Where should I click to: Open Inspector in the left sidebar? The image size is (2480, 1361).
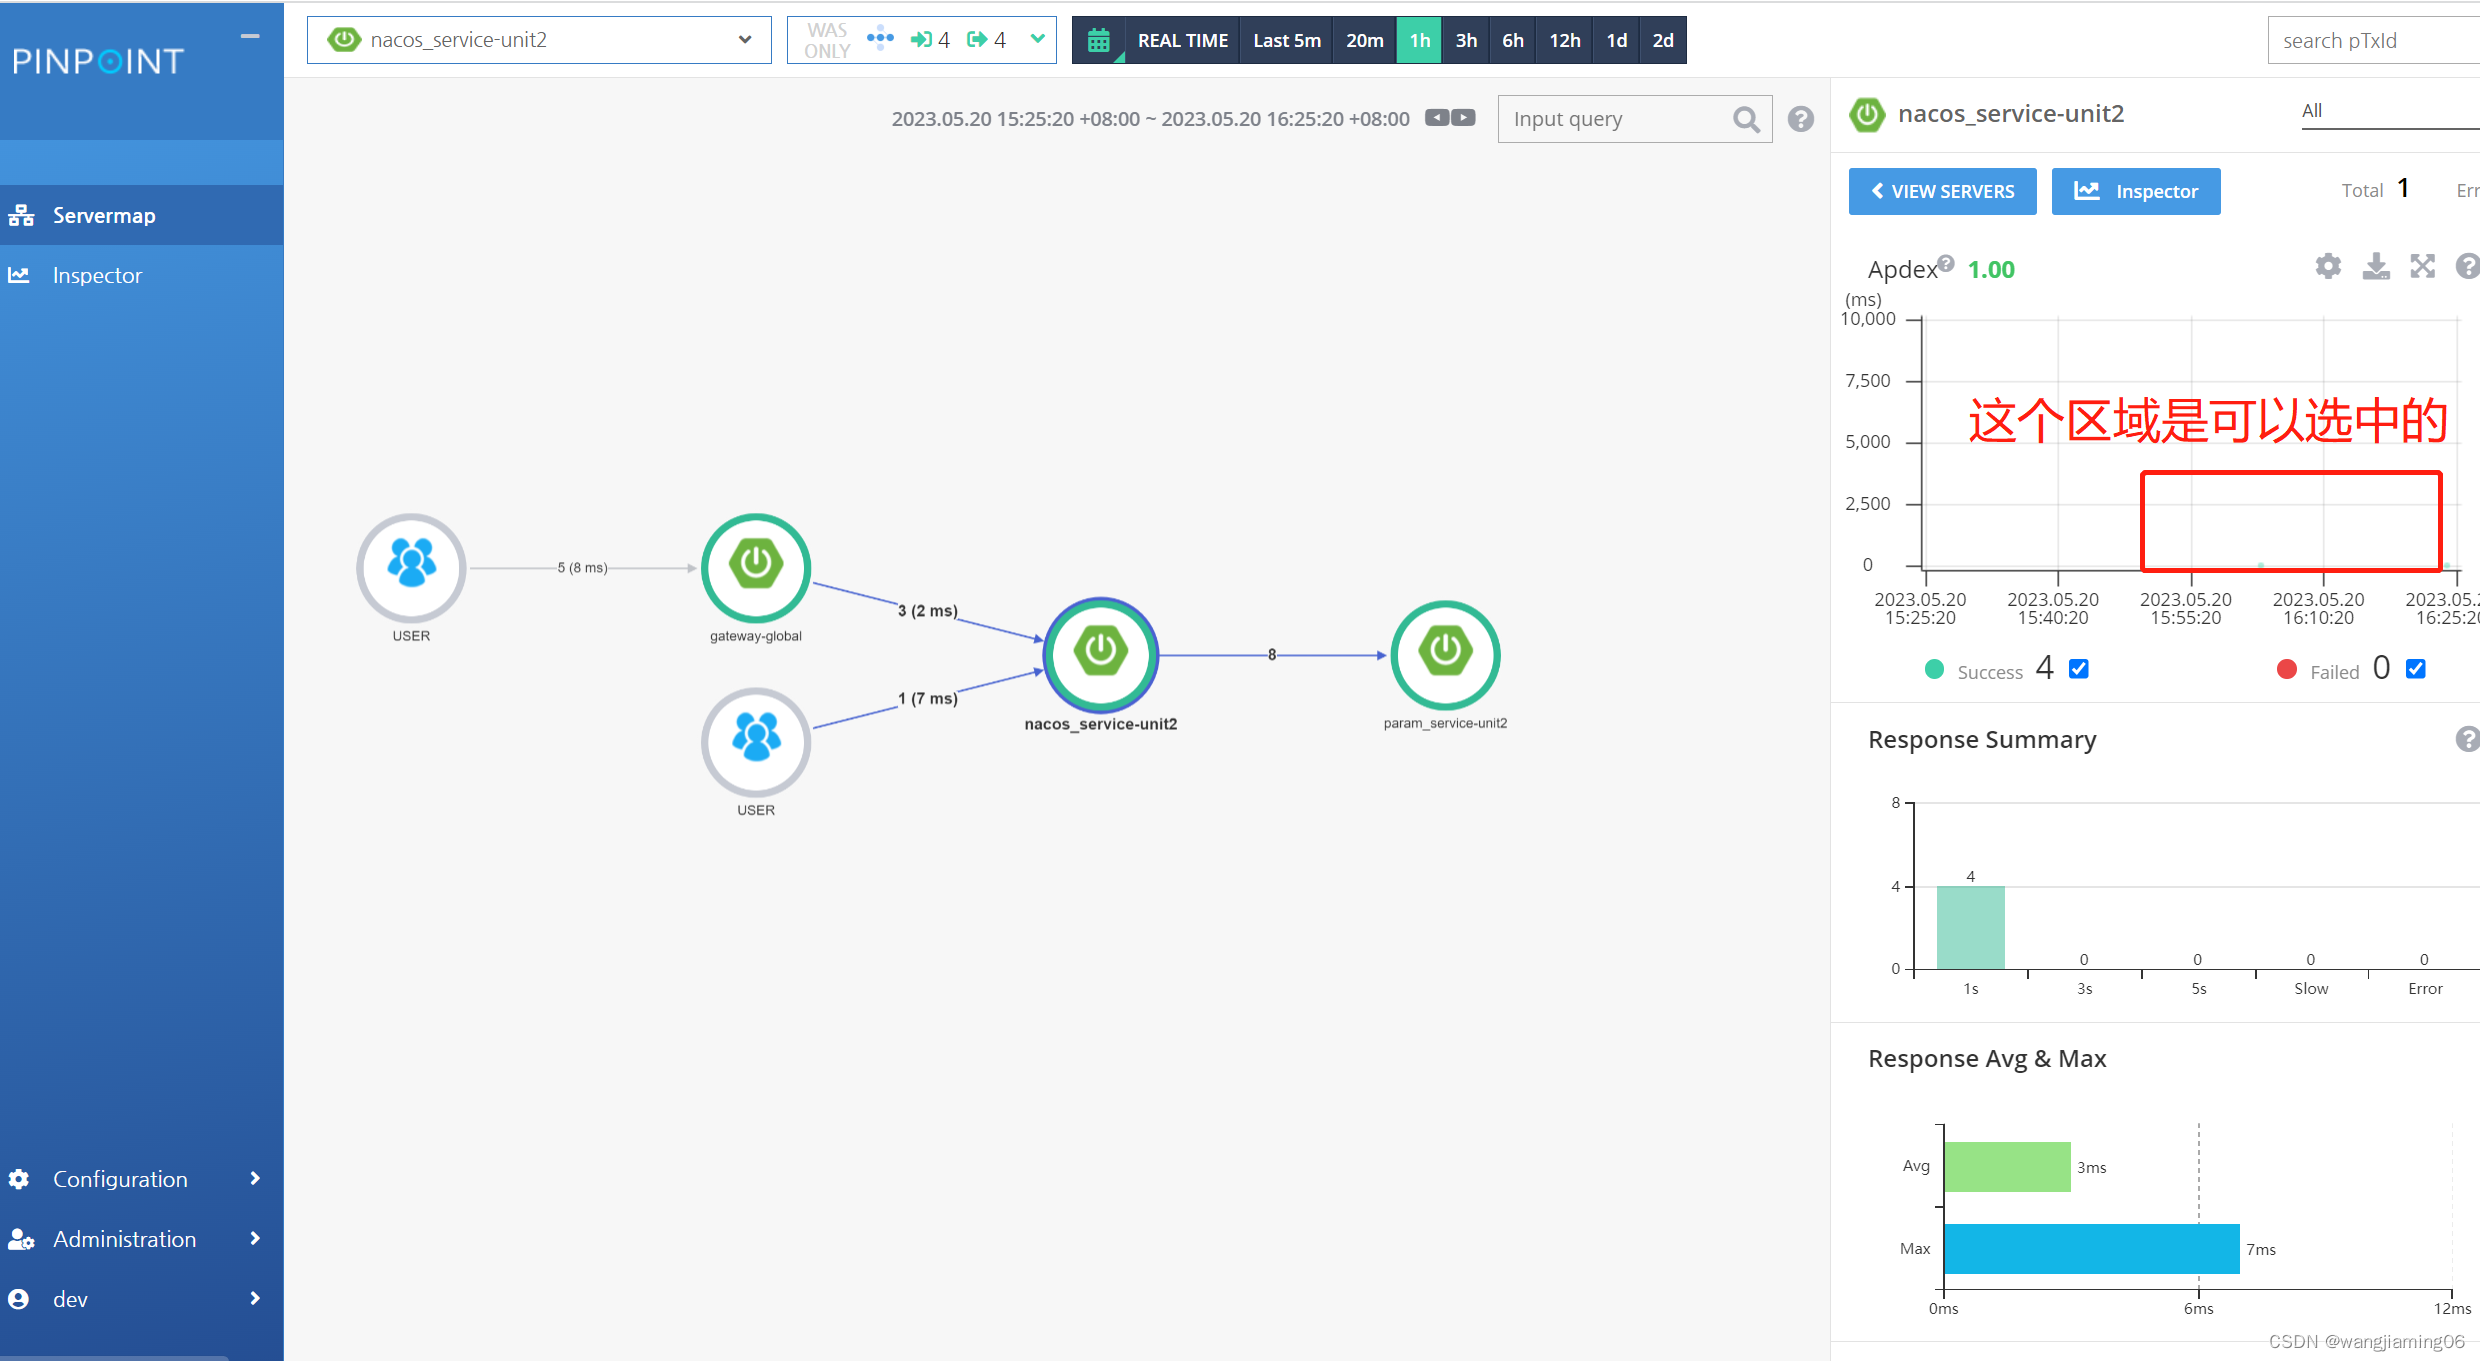97,275
